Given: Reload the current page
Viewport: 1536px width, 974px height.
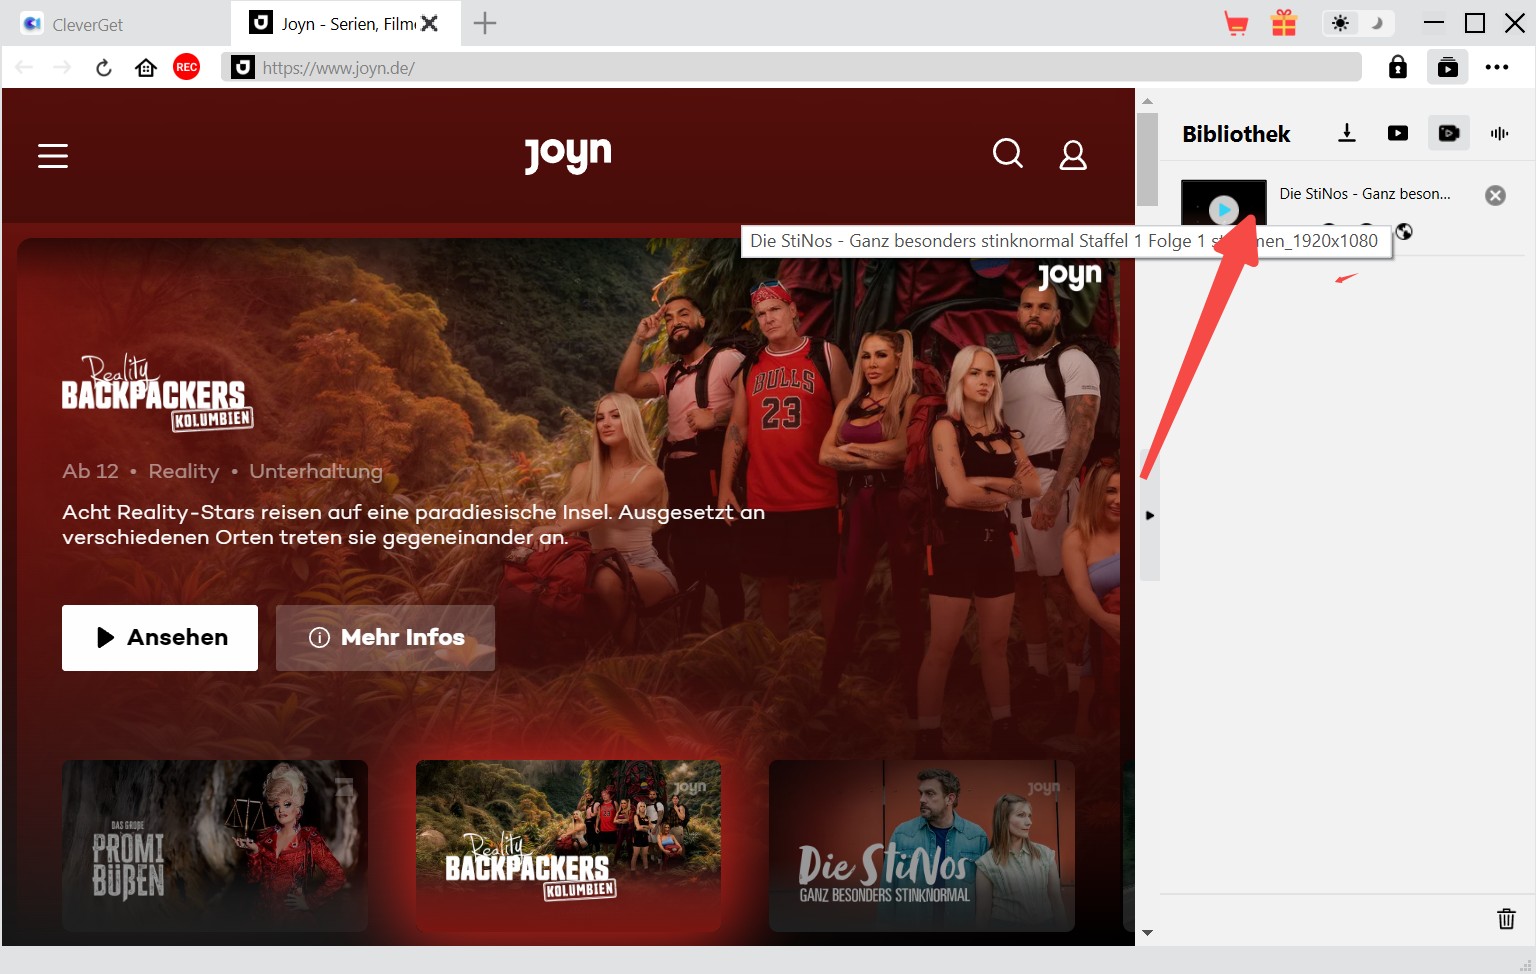Looking at the screenshot, I should pyautogui.click(x=104, y=68).
